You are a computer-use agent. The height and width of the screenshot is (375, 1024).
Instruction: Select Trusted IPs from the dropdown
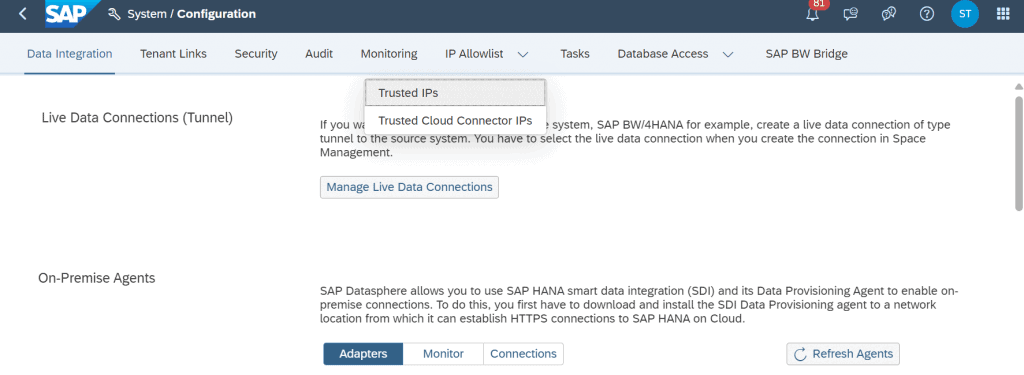[455, 93]
